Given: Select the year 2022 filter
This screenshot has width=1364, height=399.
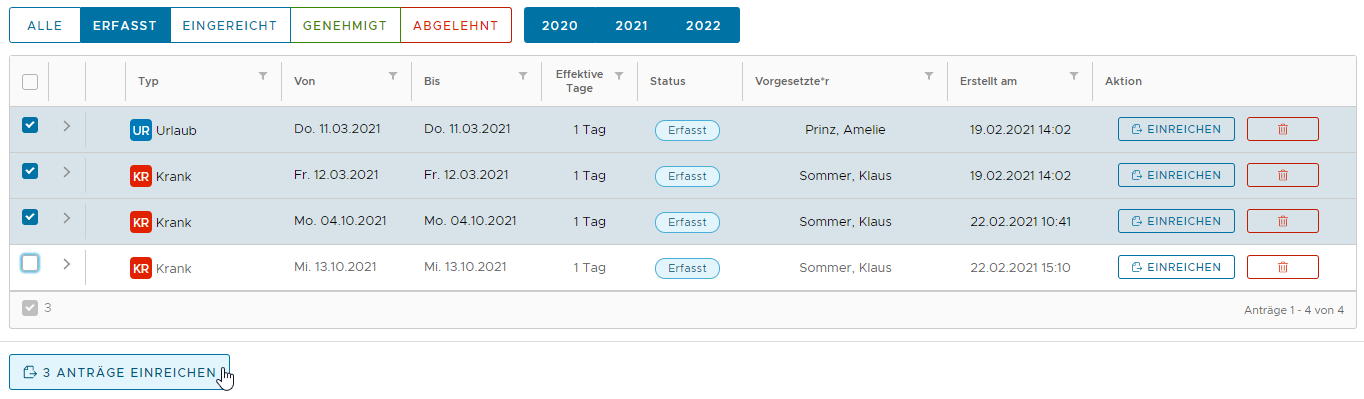Looking at the screenshot, I should [x=703, y=26].
